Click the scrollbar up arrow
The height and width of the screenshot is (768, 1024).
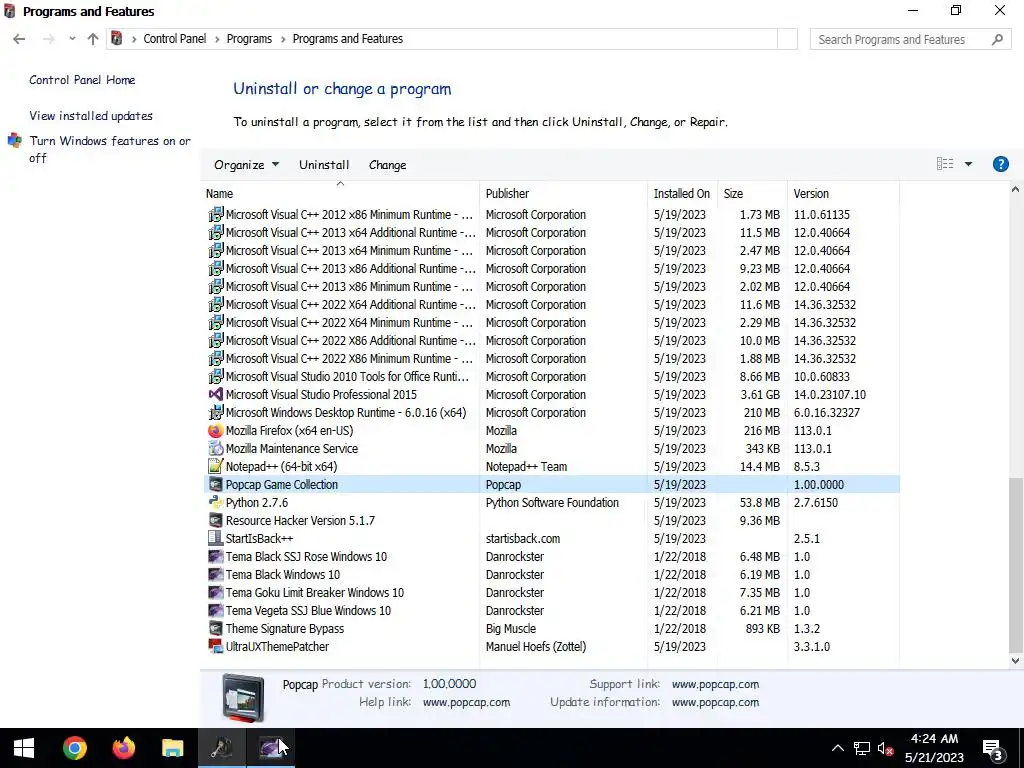(1015, 189)
